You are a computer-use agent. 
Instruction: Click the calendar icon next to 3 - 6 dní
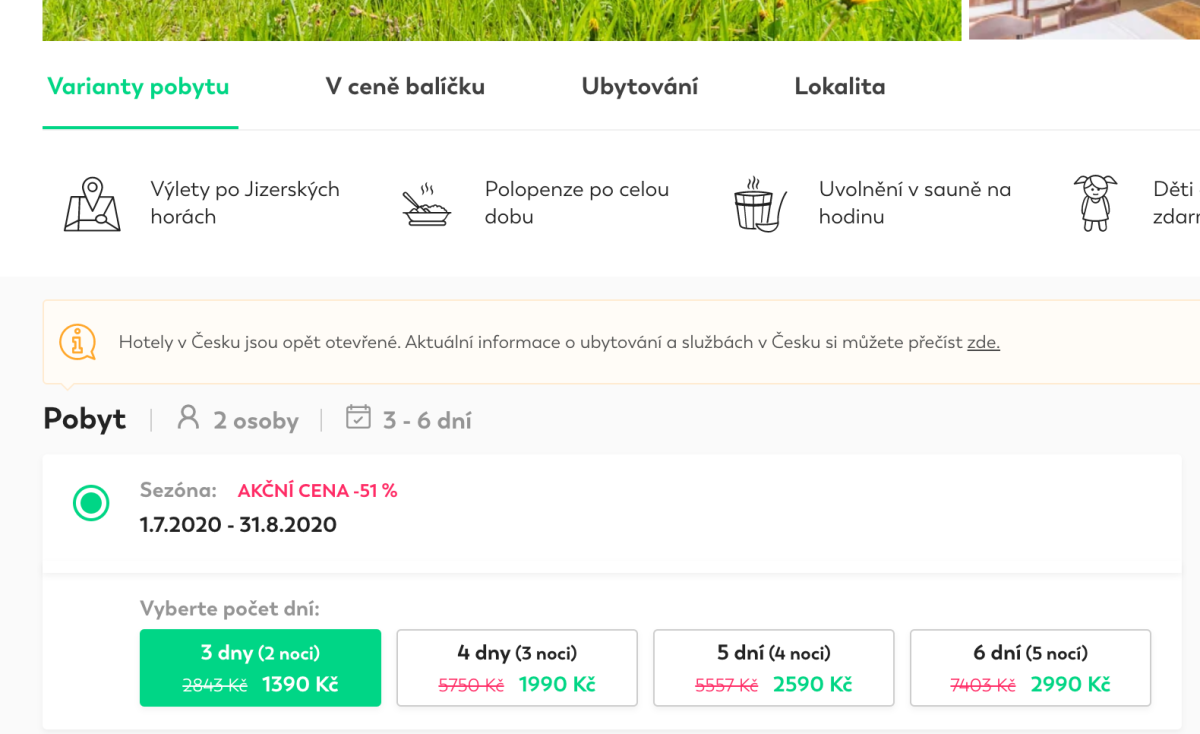[x=358, y=418]
